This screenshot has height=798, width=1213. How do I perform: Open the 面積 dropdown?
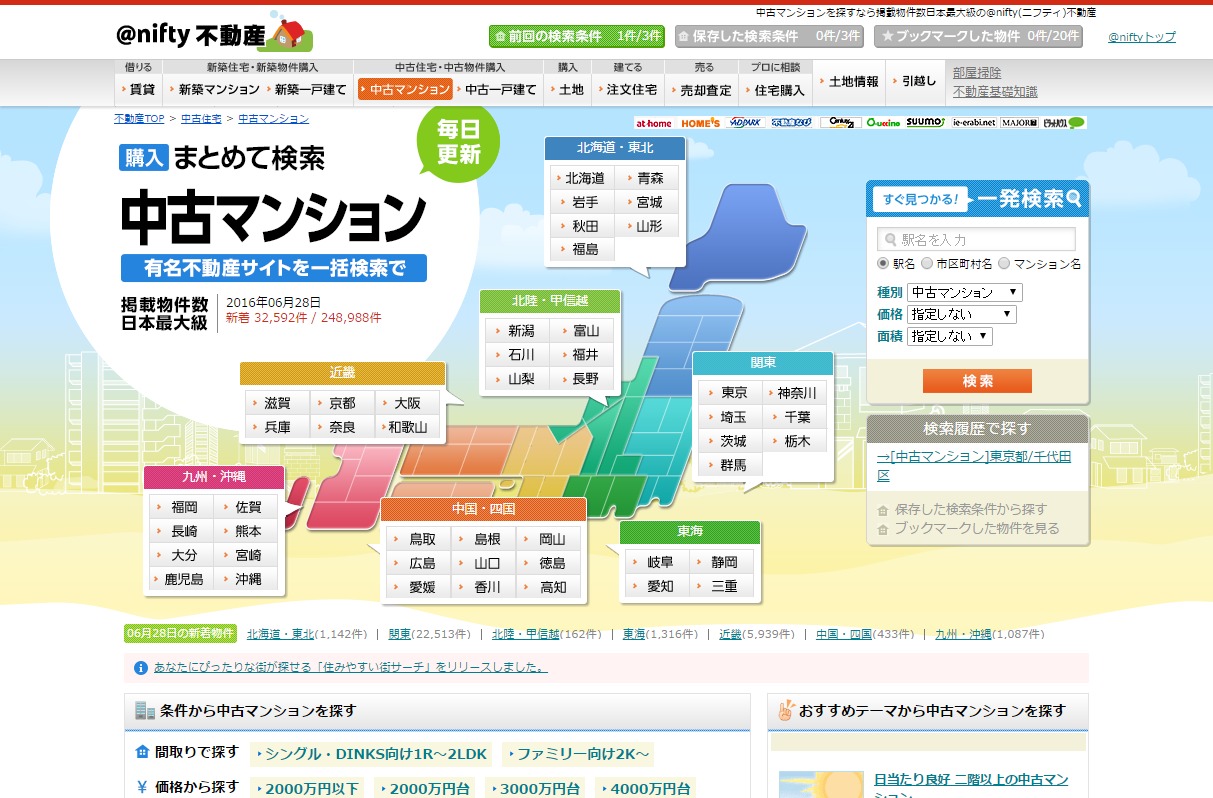pyautogui.click(x=949, y=336)
